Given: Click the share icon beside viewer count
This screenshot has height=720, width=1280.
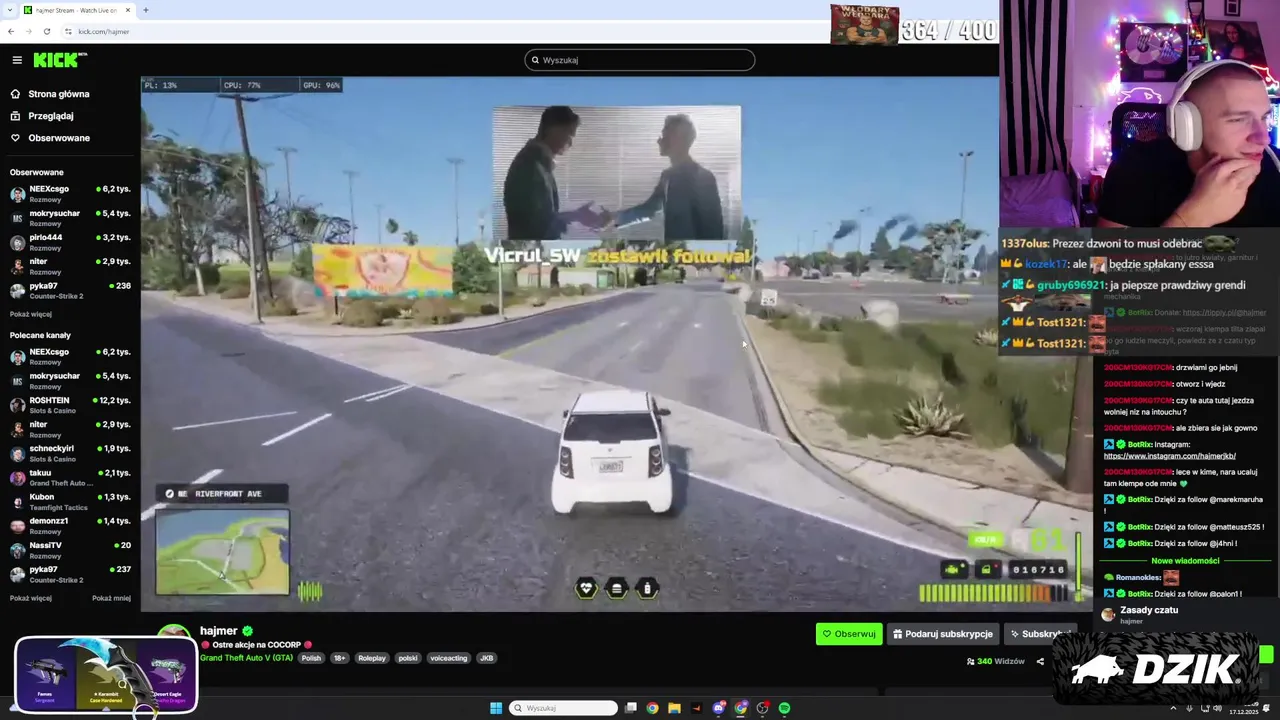Looking at the screenshot, I should [1040, 661].
